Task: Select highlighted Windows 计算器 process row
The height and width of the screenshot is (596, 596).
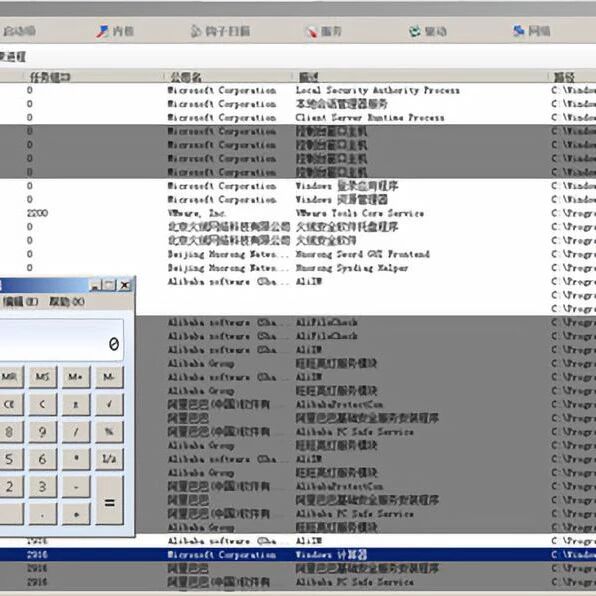Action: [x=298, y=555]
